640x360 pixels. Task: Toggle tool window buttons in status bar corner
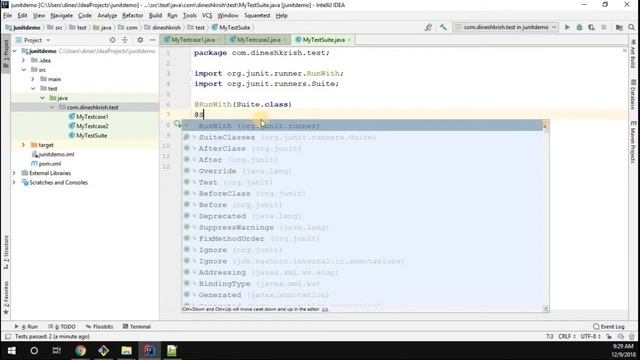pos(8,337)
